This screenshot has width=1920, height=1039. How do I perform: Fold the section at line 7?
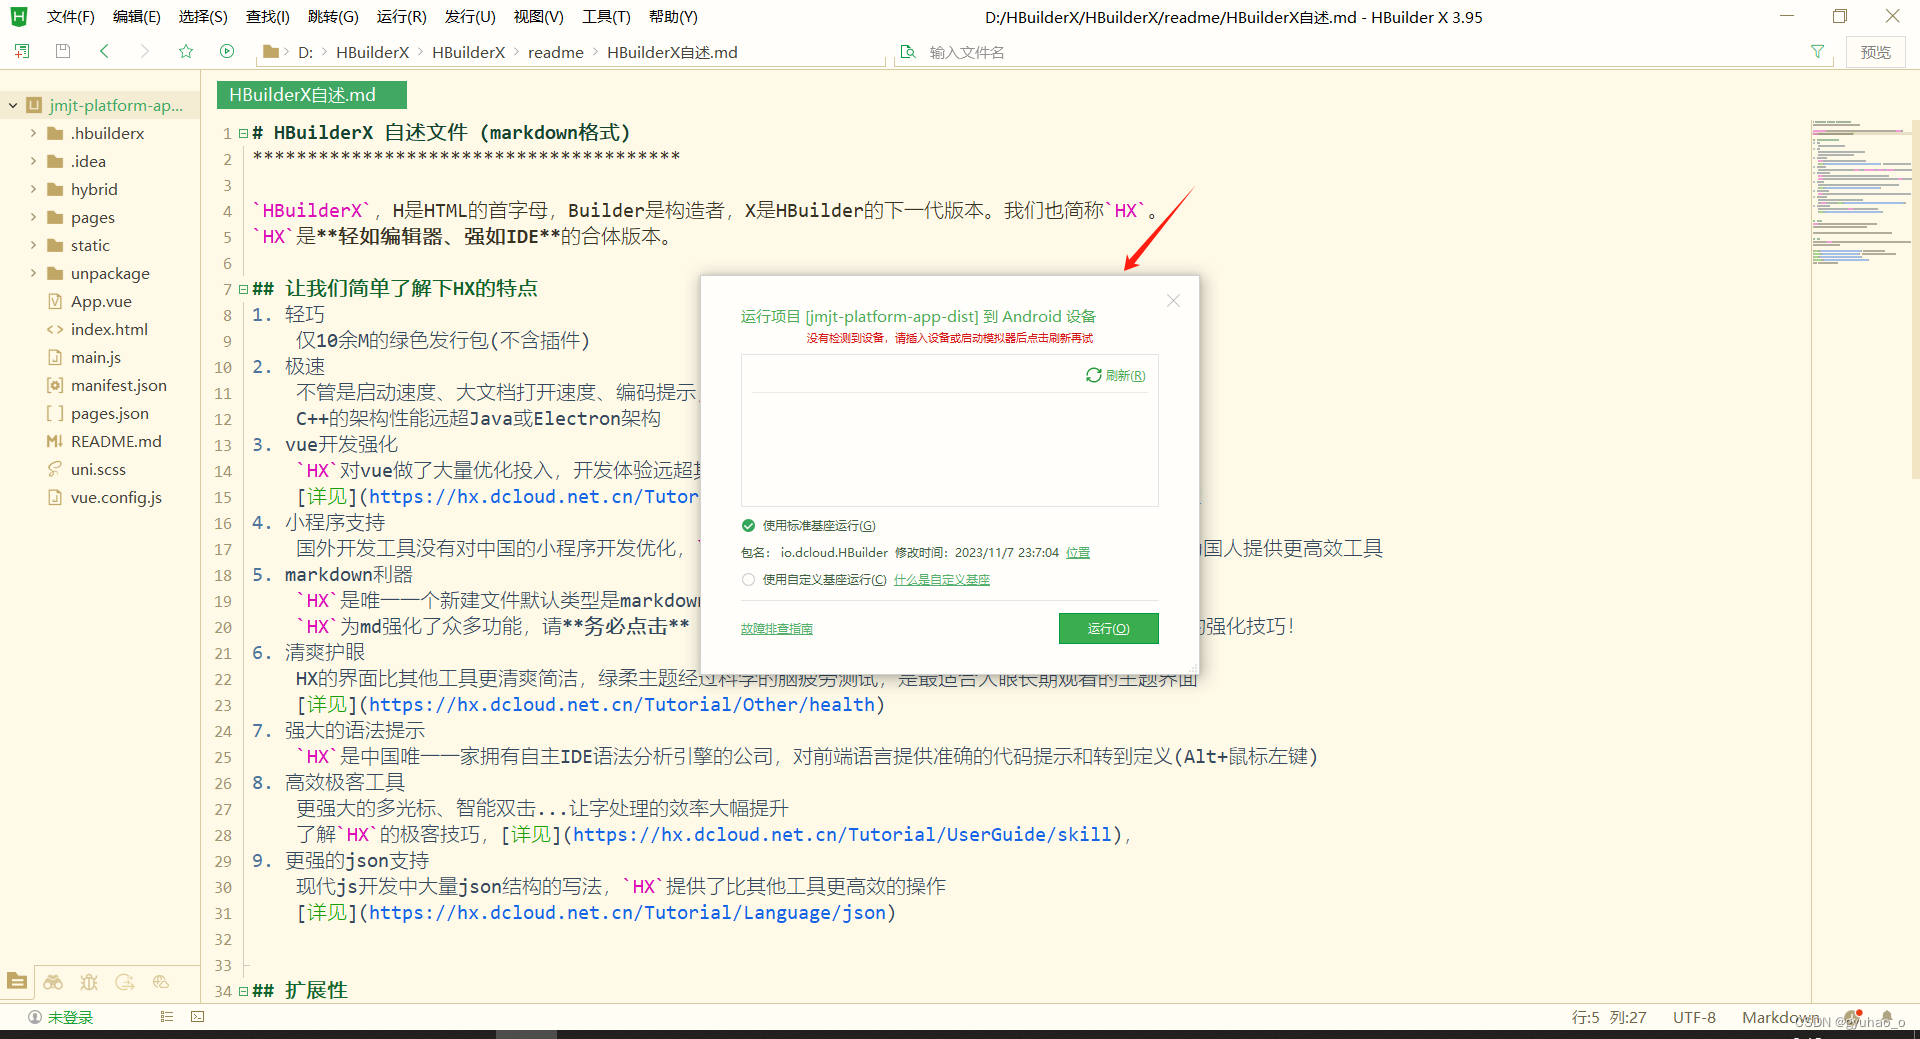click(243, 289)
